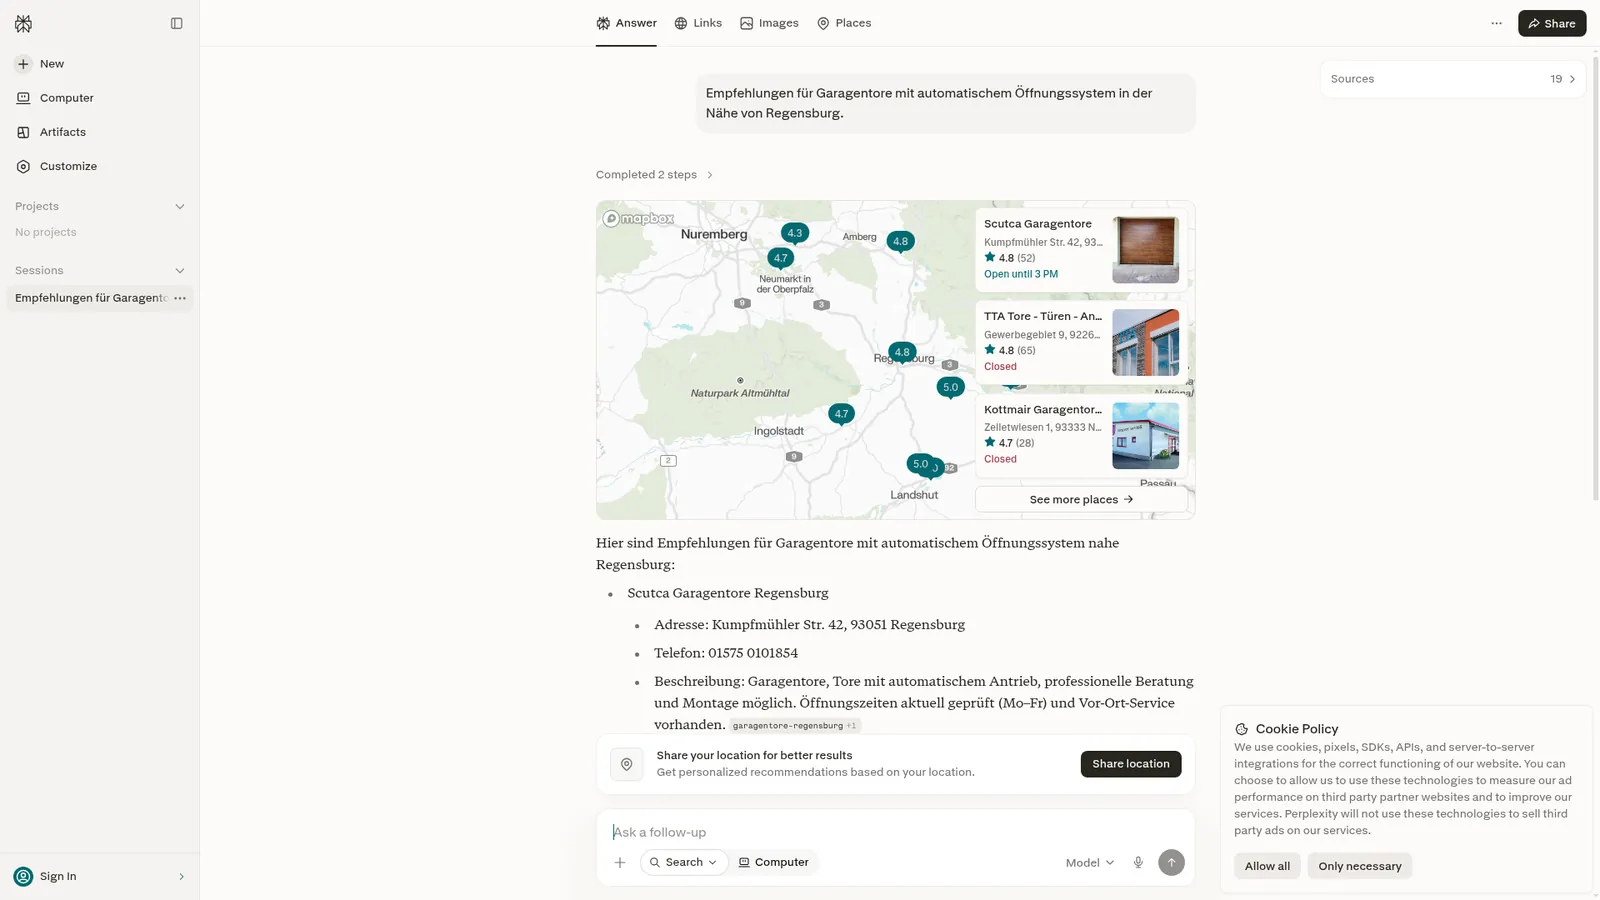1600x900 pixels.
Task: Click the 4.3 map pin near Nuremberg
Action: pos(795,233)
